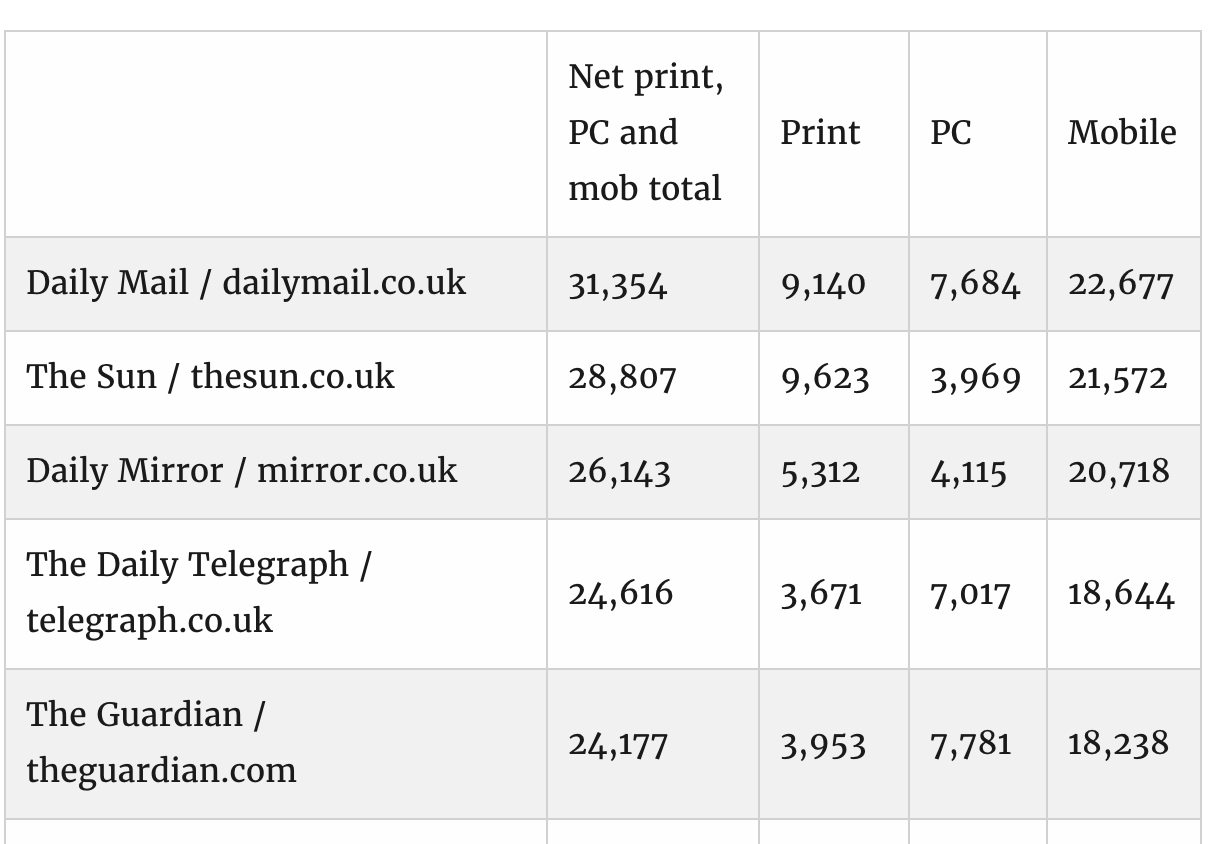Select the Print column header

(x=820, y=133)
